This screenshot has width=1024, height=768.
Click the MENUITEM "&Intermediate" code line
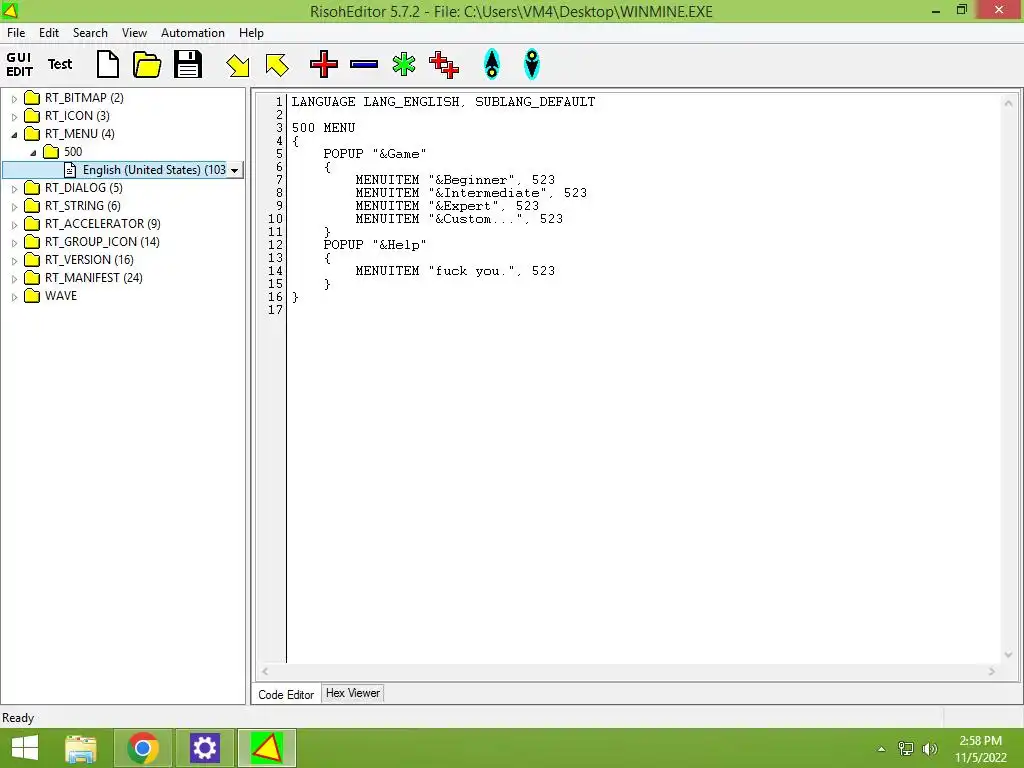471,193
